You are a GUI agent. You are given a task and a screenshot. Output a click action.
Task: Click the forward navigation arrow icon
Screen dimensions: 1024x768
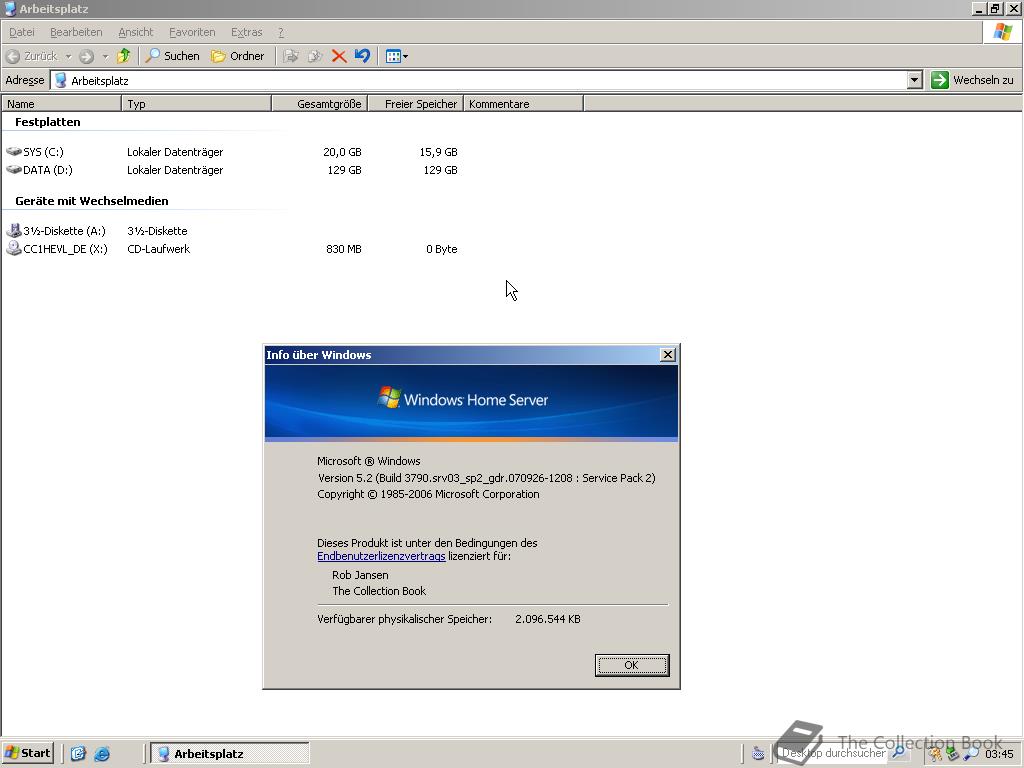click(86, 56)
